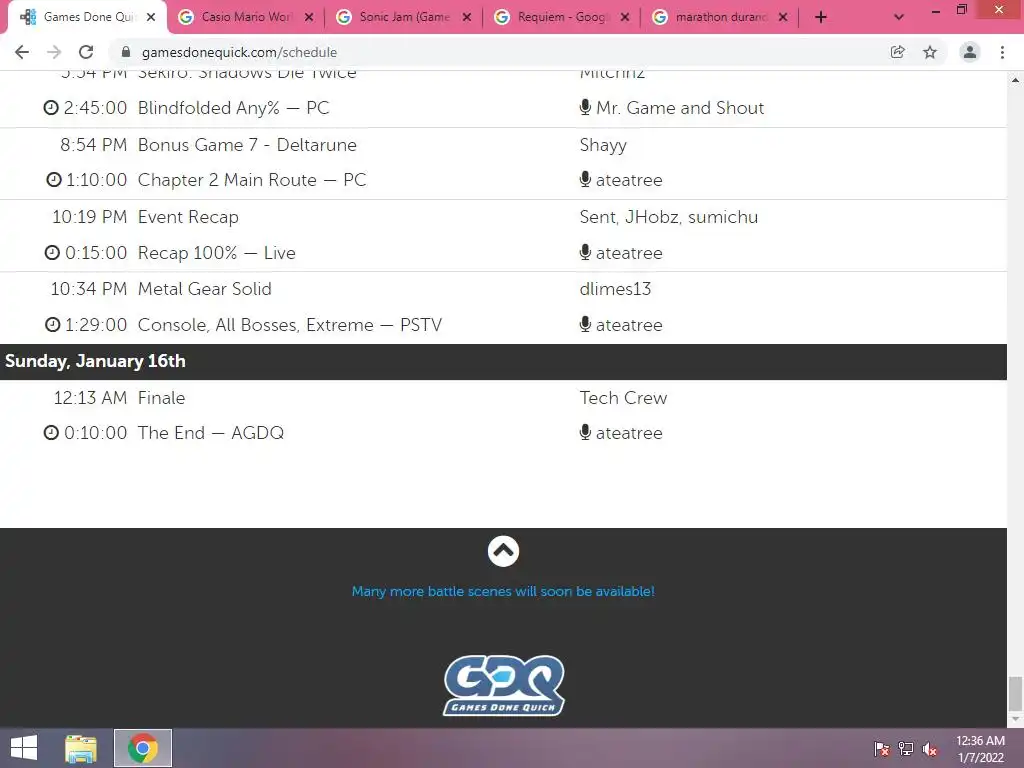This screenshot has width=1024, height=768.
Task: Click the lock icon in the address bar
Action: pos(126,52)
